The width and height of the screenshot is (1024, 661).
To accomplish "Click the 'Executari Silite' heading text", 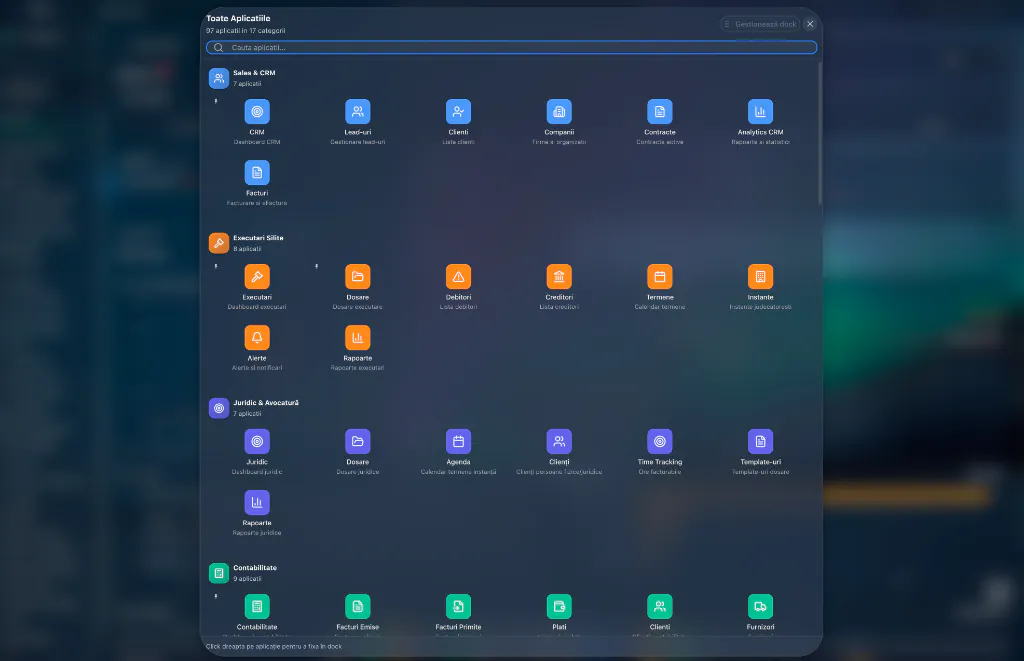I will [x=258, y=238].
